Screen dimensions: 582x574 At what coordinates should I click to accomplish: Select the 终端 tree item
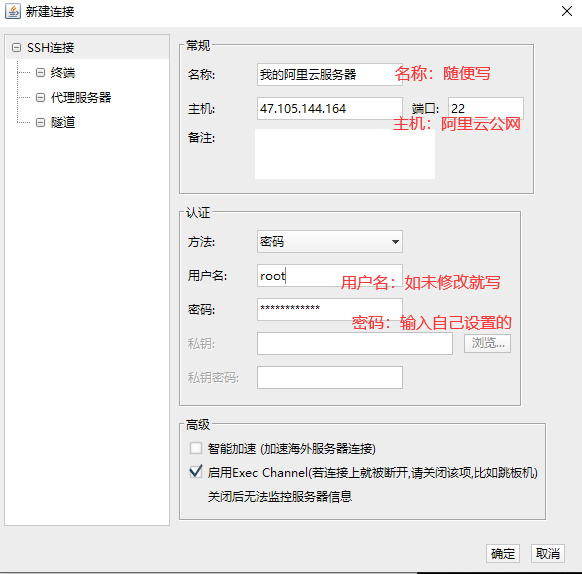pyautogui.click(x=63, y=72)
